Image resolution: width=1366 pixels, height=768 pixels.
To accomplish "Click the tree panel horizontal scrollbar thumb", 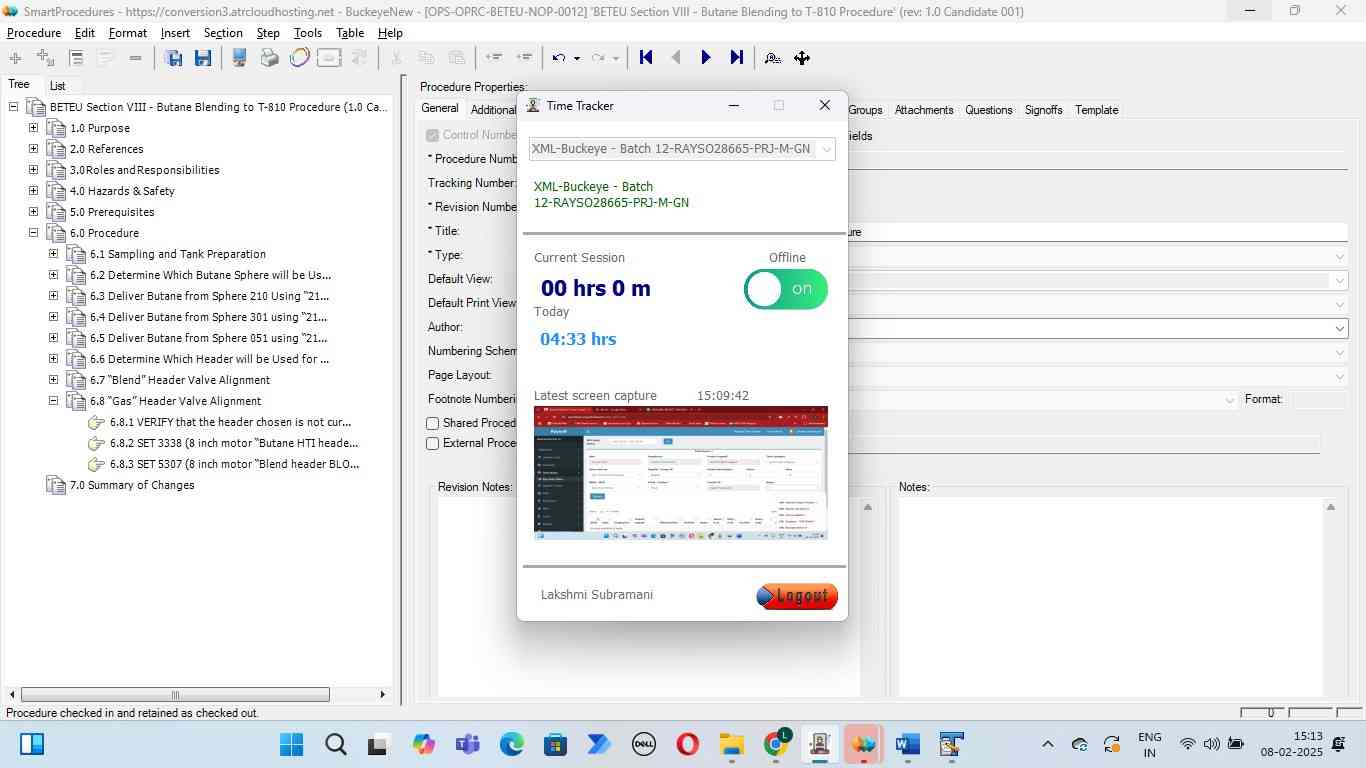I will point(175,695).
